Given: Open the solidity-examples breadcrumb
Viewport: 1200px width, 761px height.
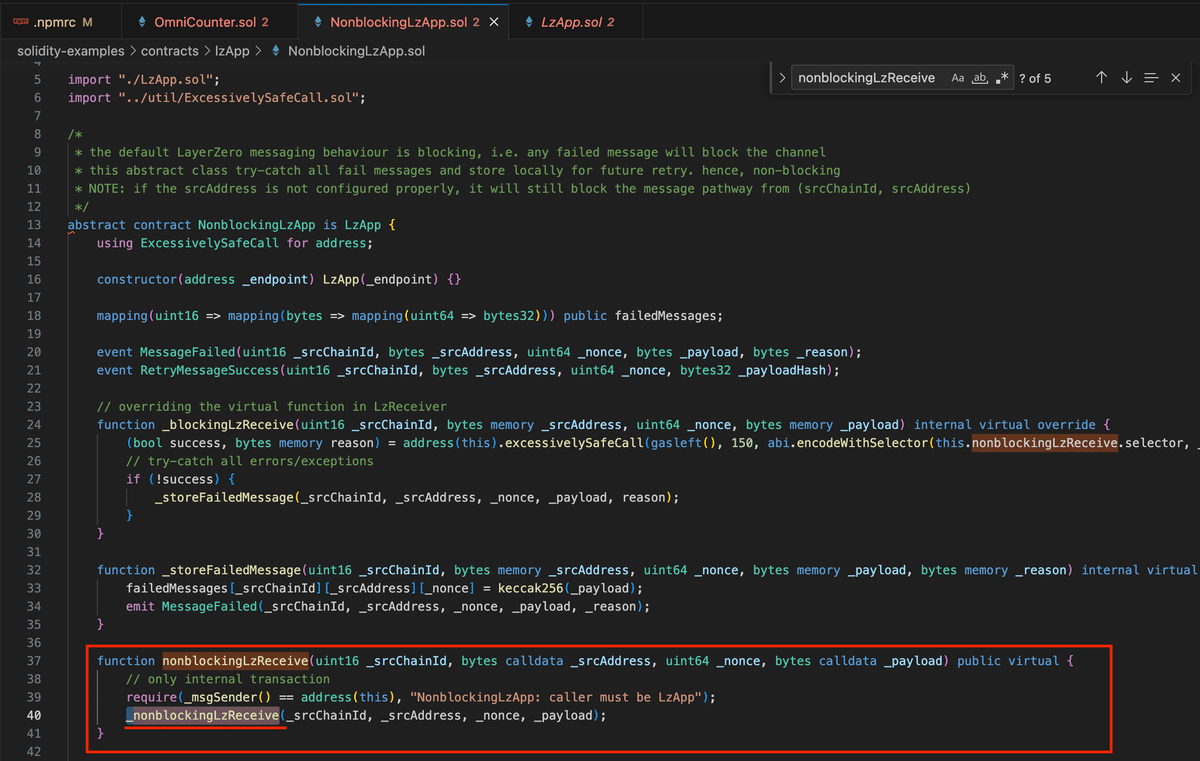Looking at the screenshot, I should tap(71, 51).
